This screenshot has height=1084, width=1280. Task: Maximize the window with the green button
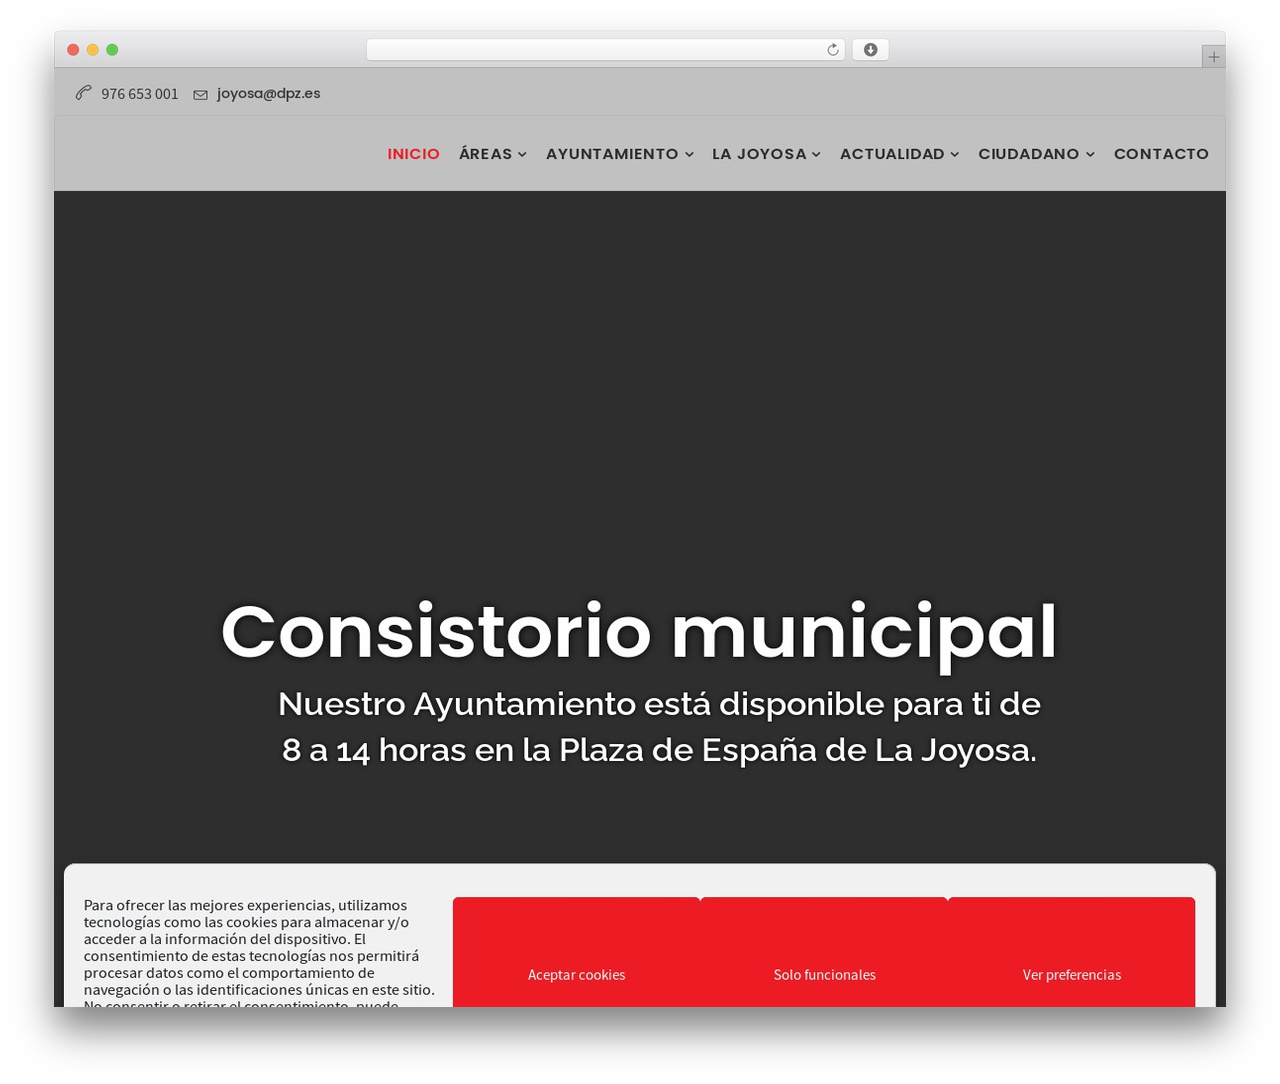coord(112,50)
